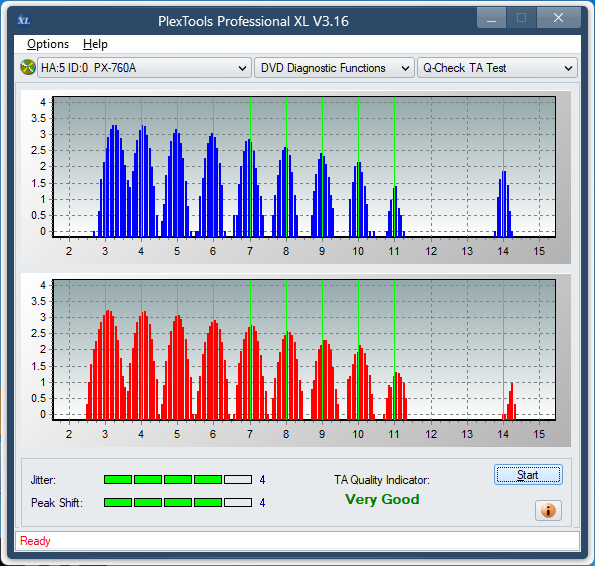Screen dimensions: 595x566
Task: Click the Start button
Action: pyautogui.click(x=528, y=475)
